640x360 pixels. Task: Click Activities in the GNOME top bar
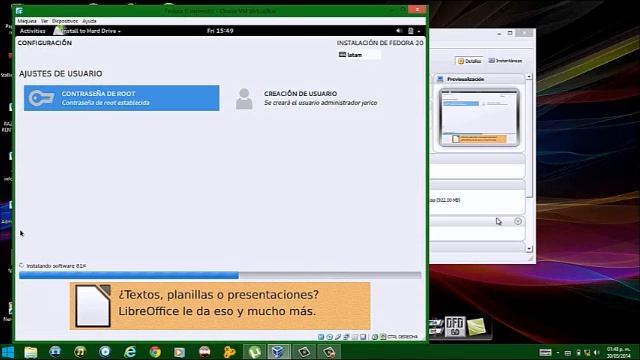pos(33,31)
